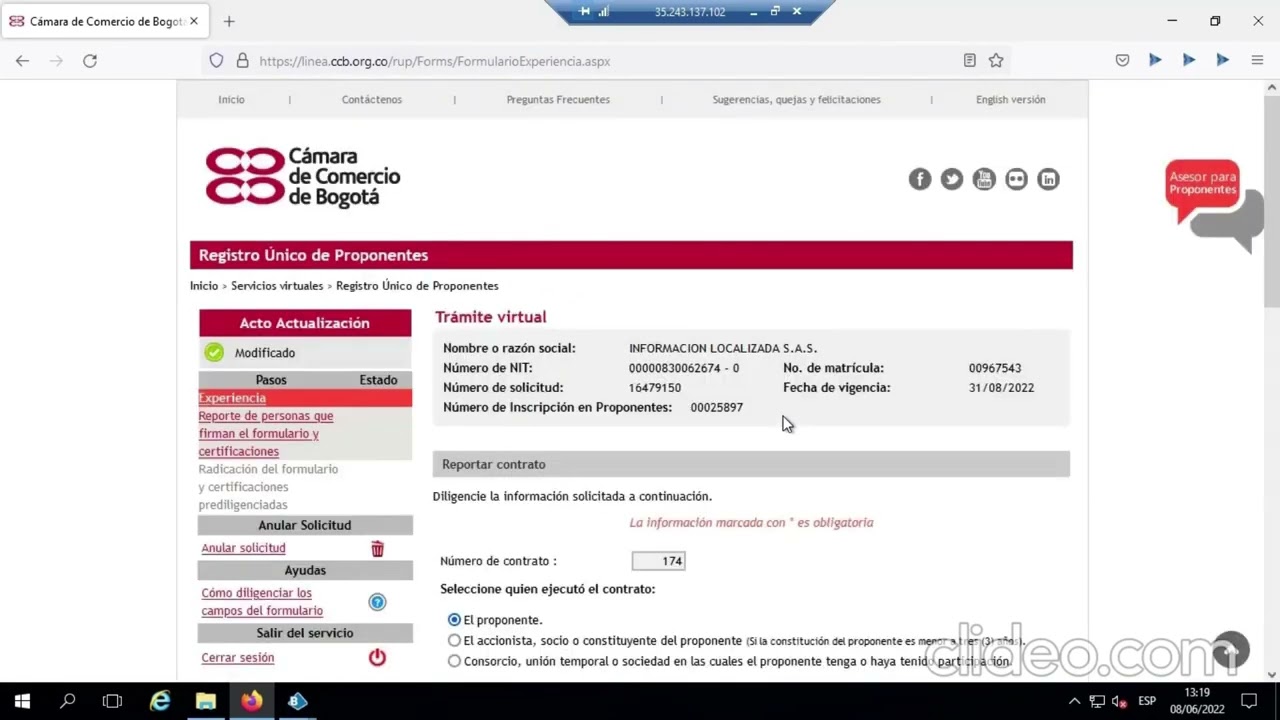Click the ESP language indicator in tray
The height and width of the screenshot is (720, 1280).
1147,701
